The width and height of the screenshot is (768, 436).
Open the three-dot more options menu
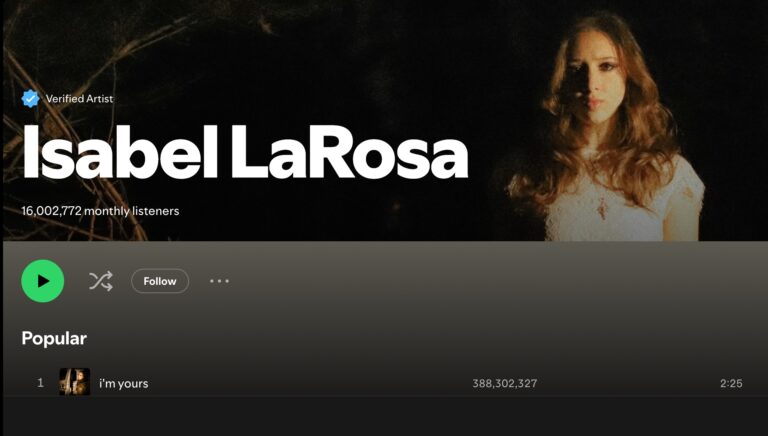click(219, 281)
